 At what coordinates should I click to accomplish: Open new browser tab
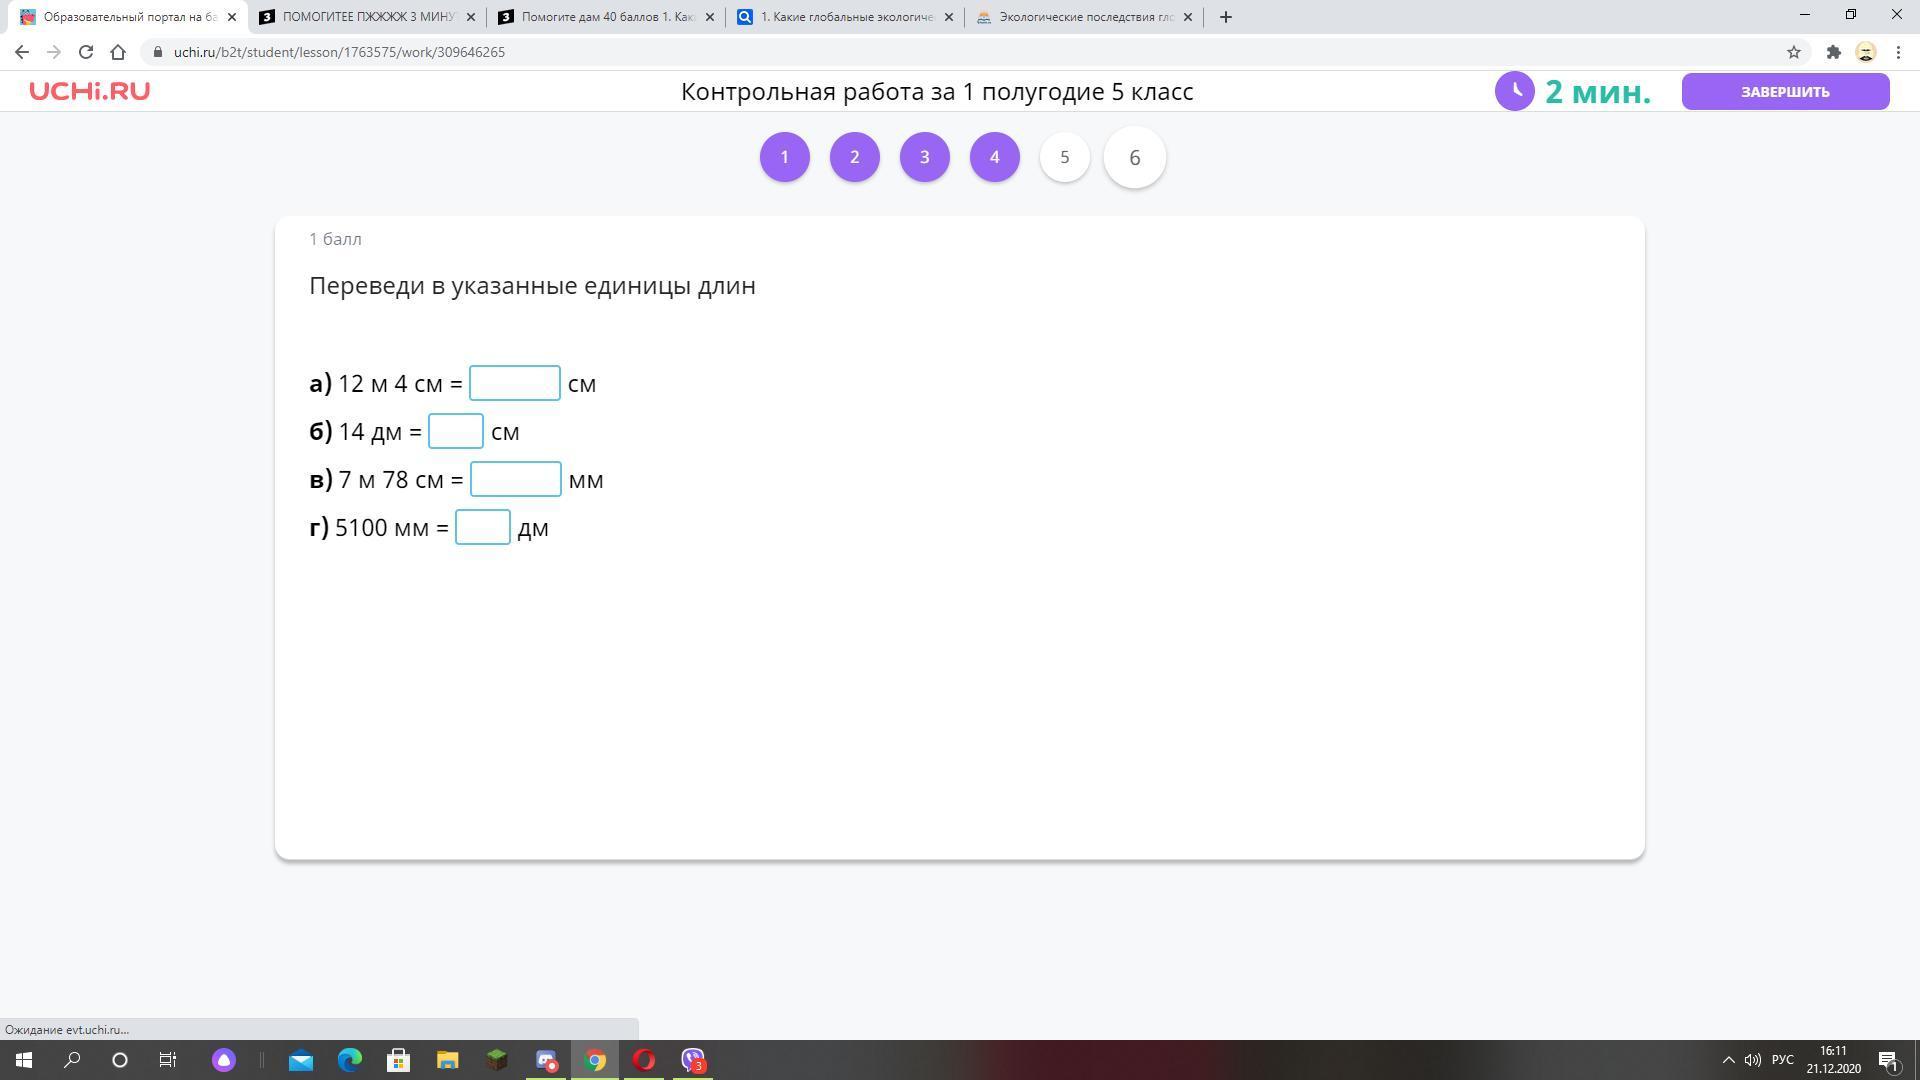coord(1225,17)
